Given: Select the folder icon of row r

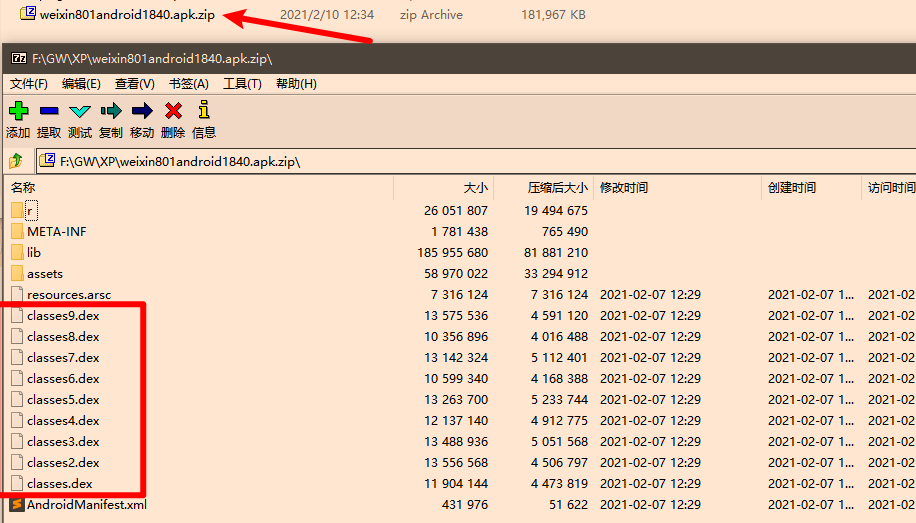Looking at the screenshot, I should 17,210.
